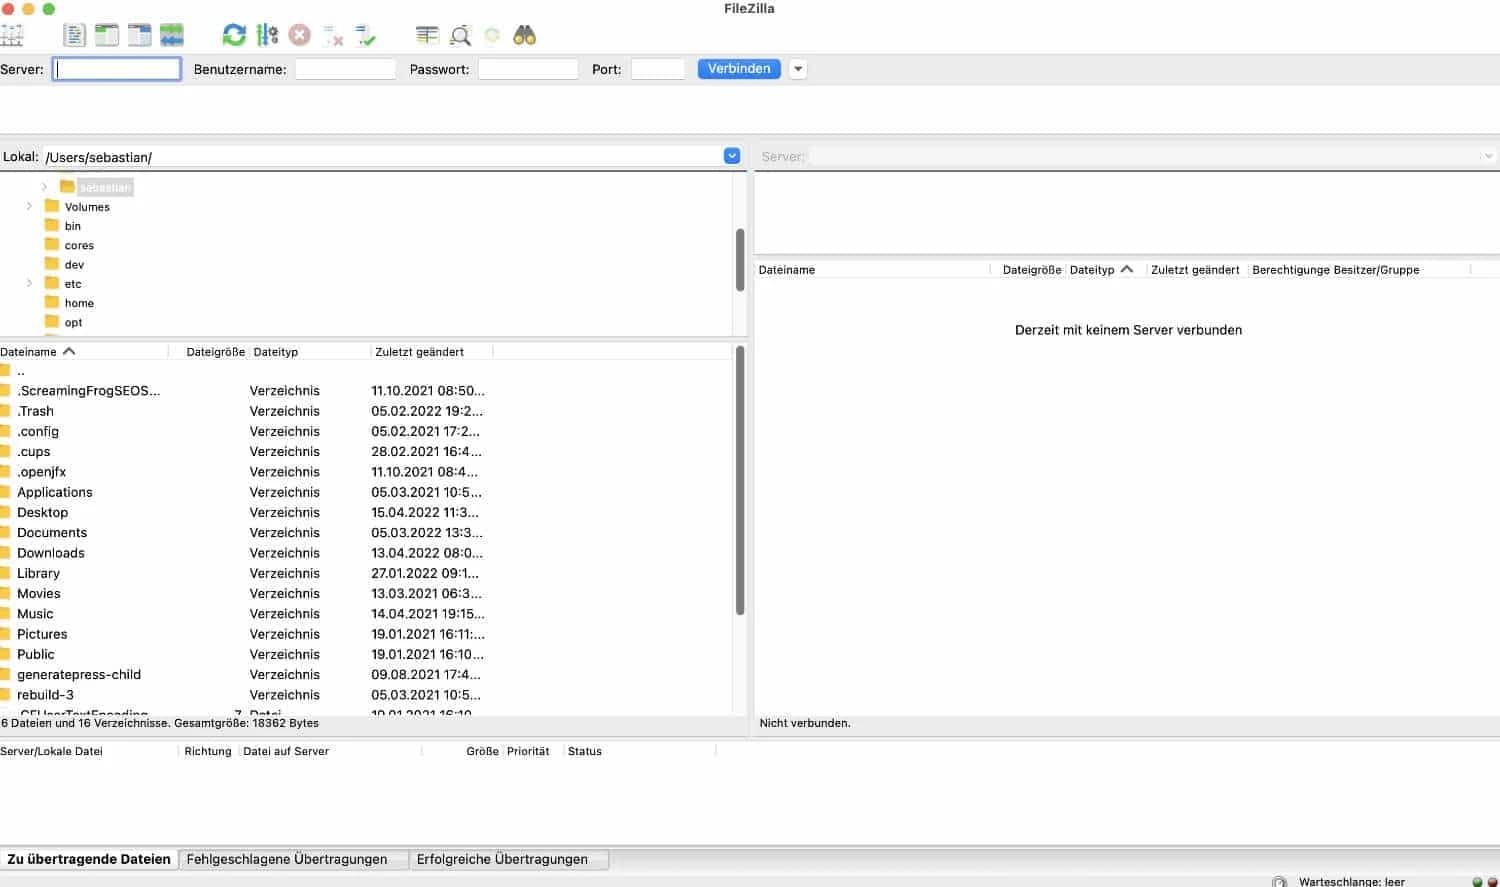Cancel the current operation

(298, 34)
